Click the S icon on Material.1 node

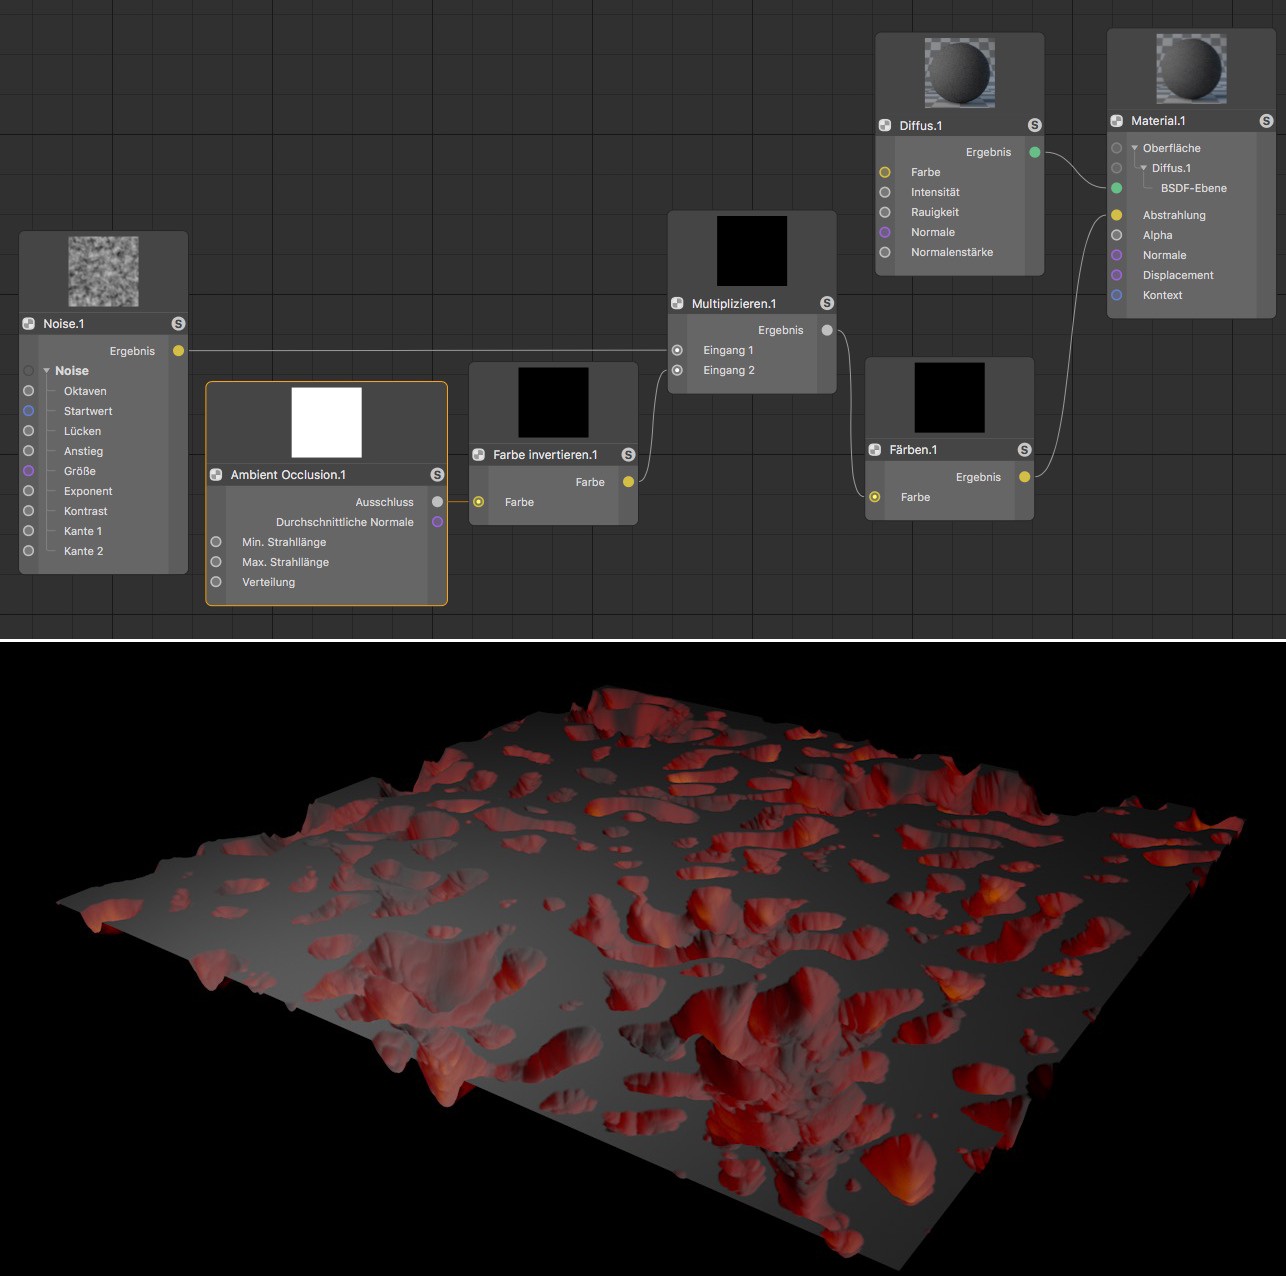[1266, 121]
